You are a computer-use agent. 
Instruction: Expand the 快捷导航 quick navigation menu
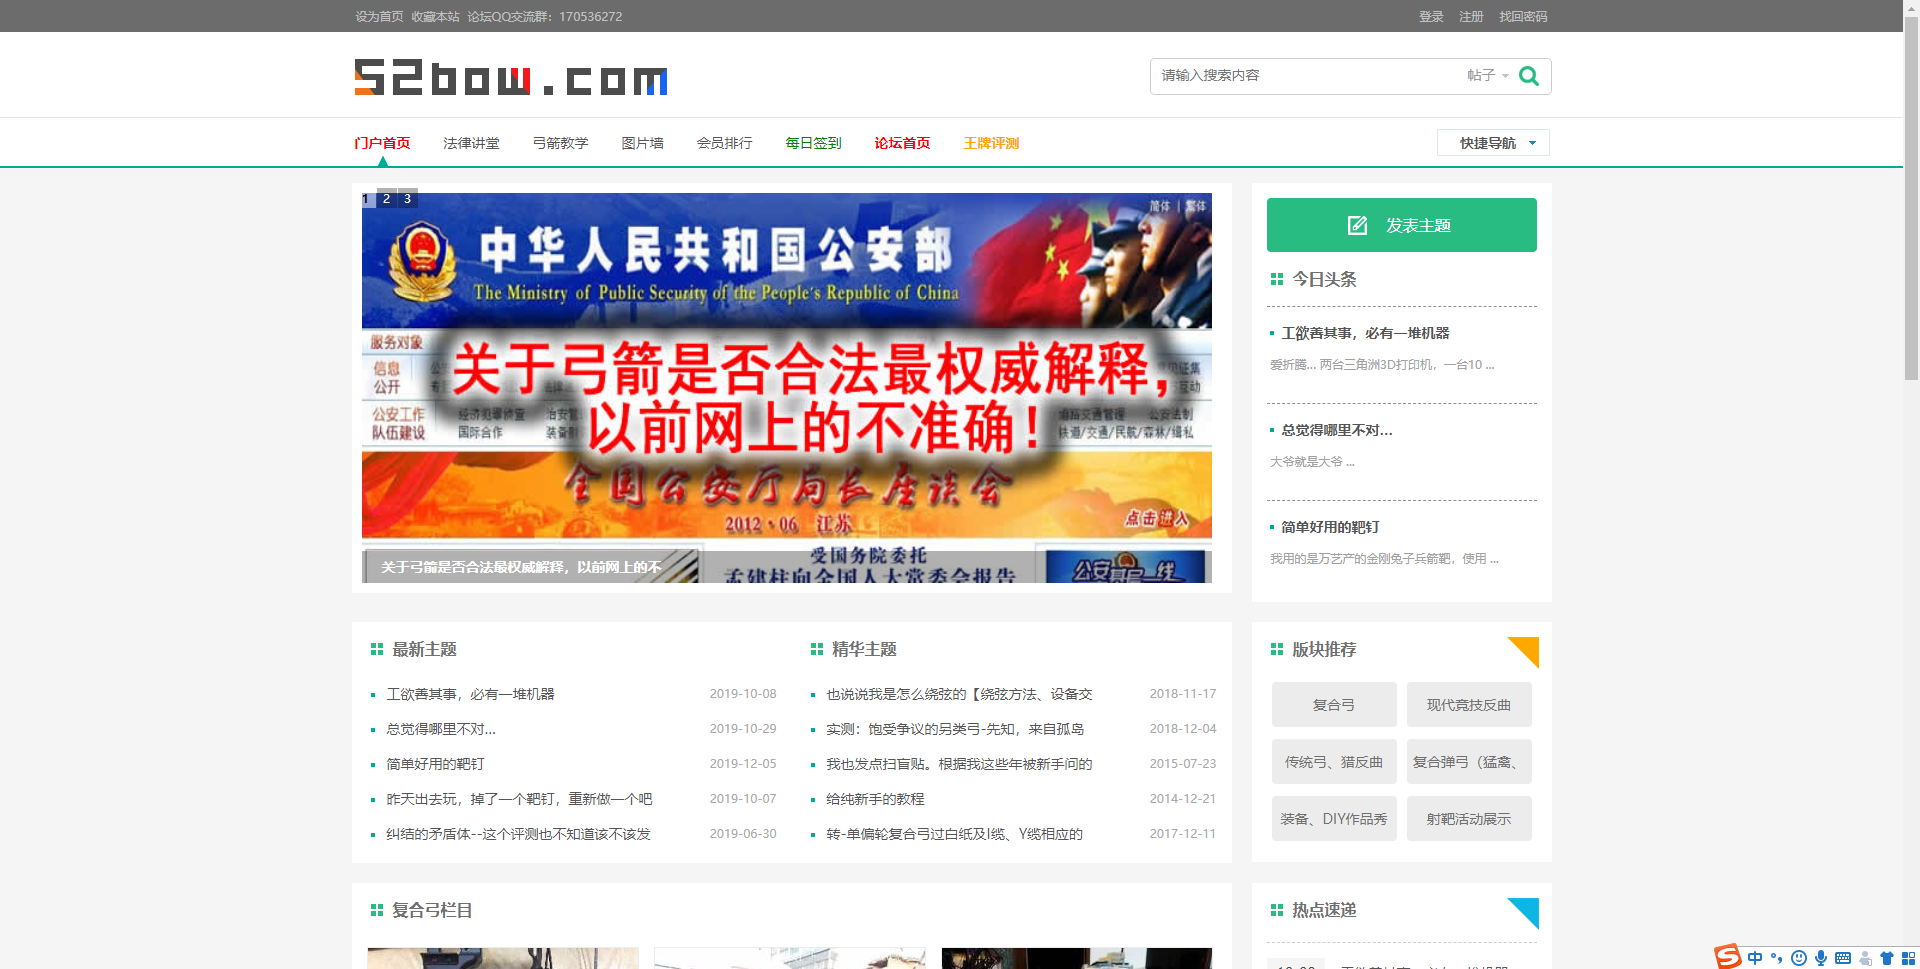click(x=1493, y=143)
